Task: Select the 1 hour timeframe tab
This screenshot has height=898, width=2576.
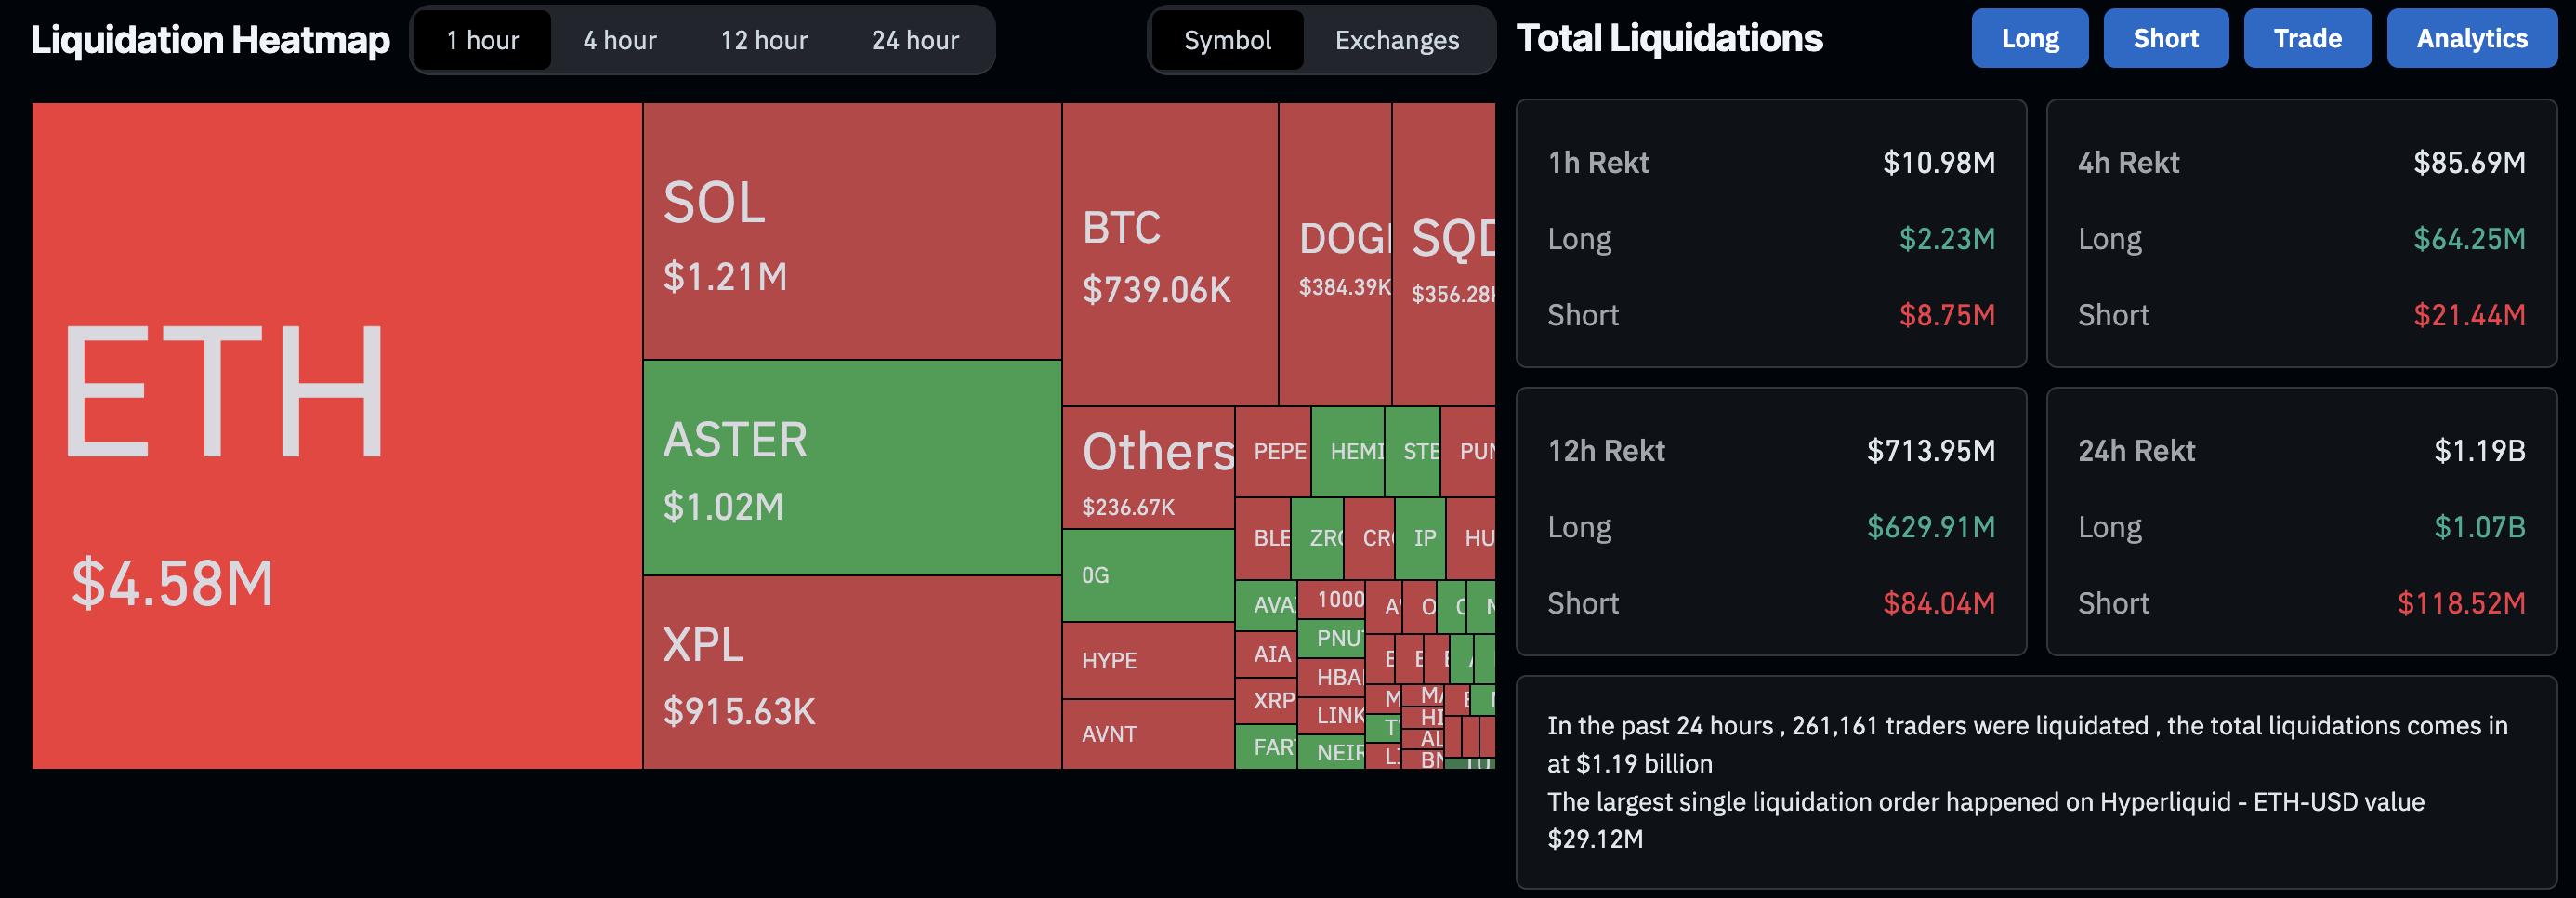Action: (482, 40)
